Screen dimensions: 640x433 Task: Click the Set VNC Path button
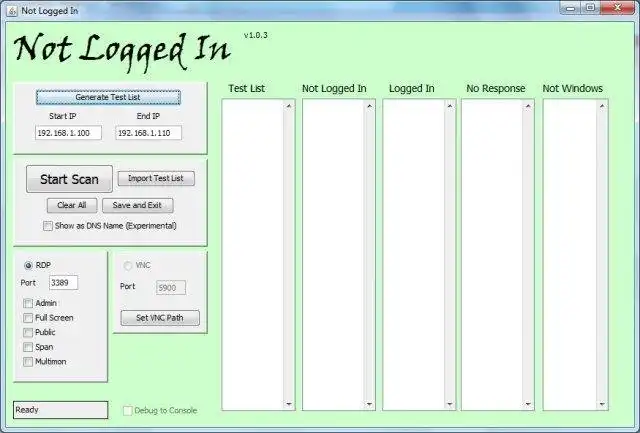click(160, 318)
